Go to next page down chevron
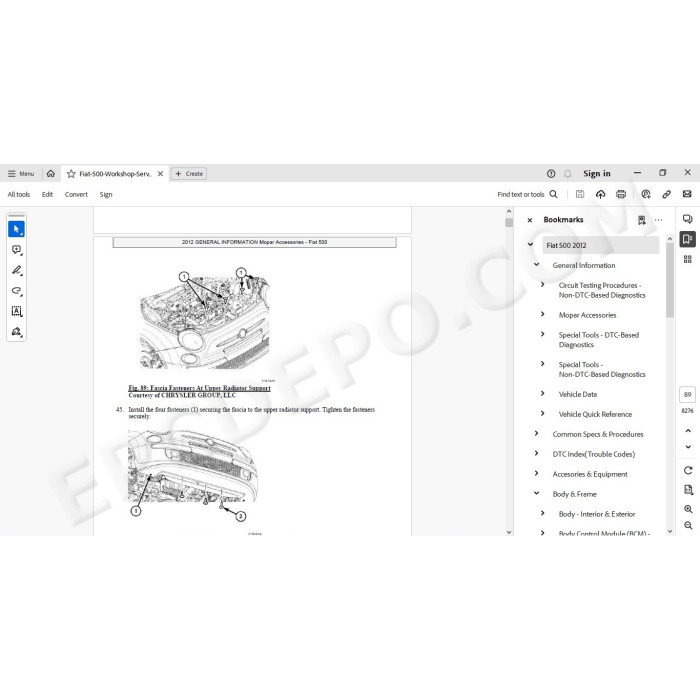700x700 pixels. [x=688, y=447]
